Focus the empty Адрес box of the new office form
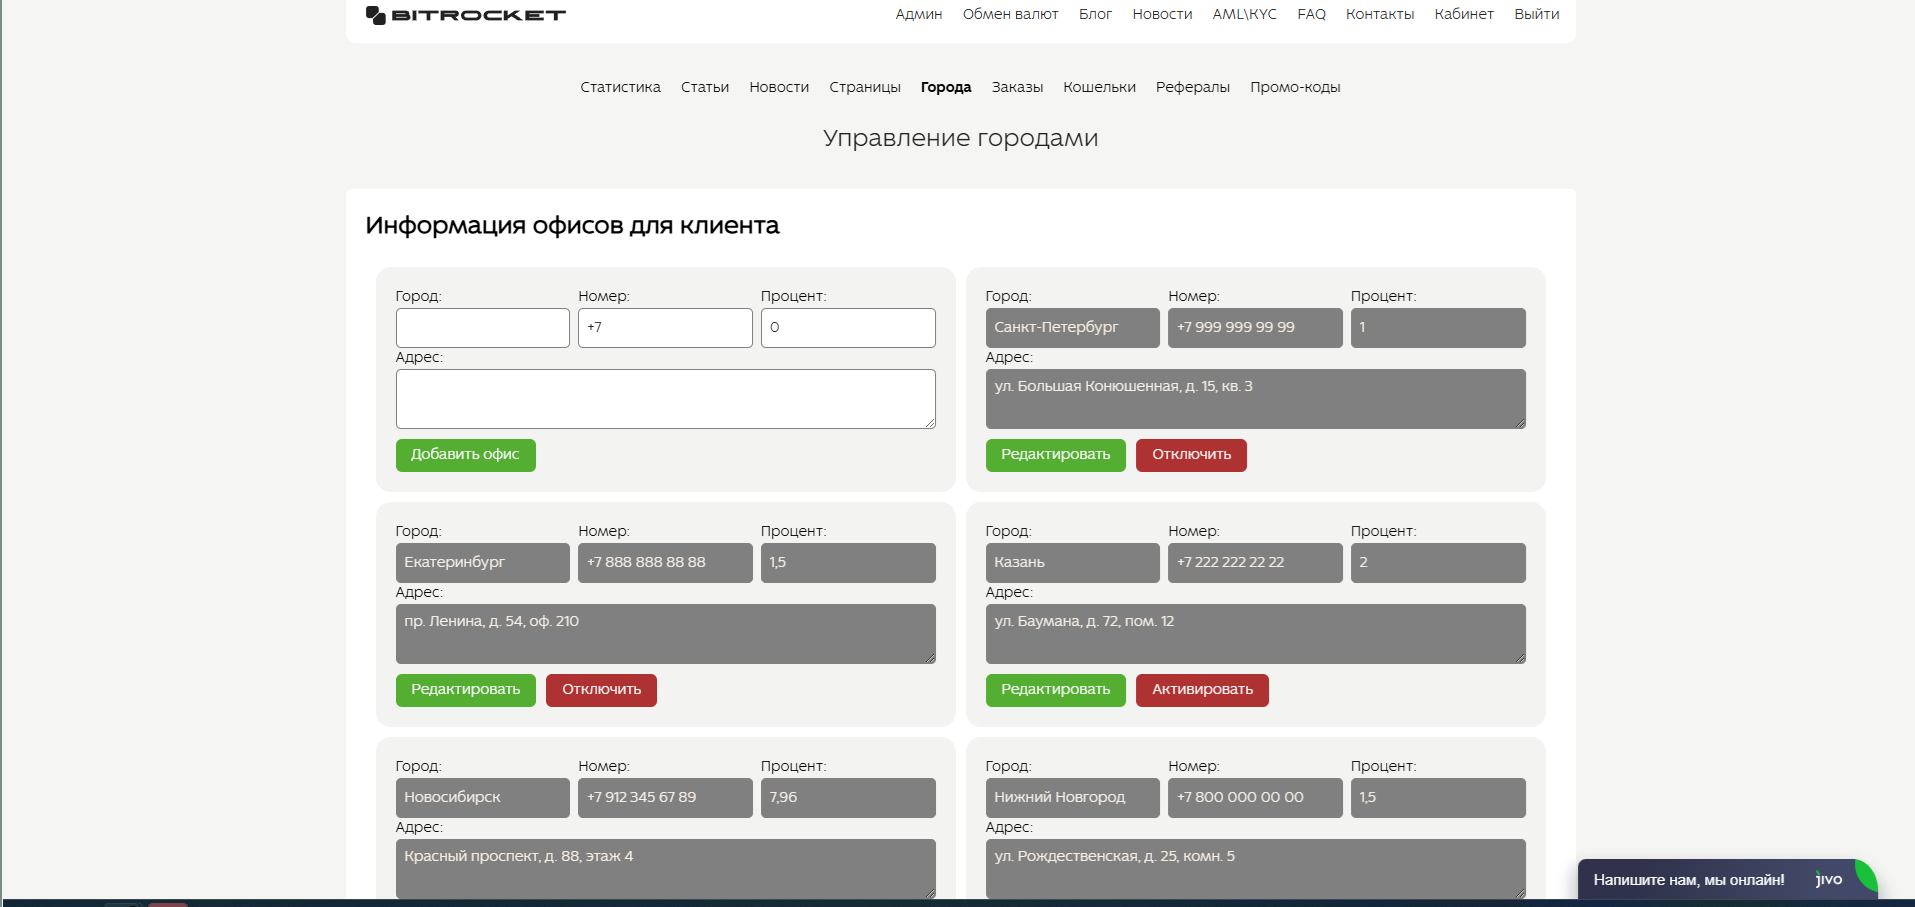 coord(666,399)
